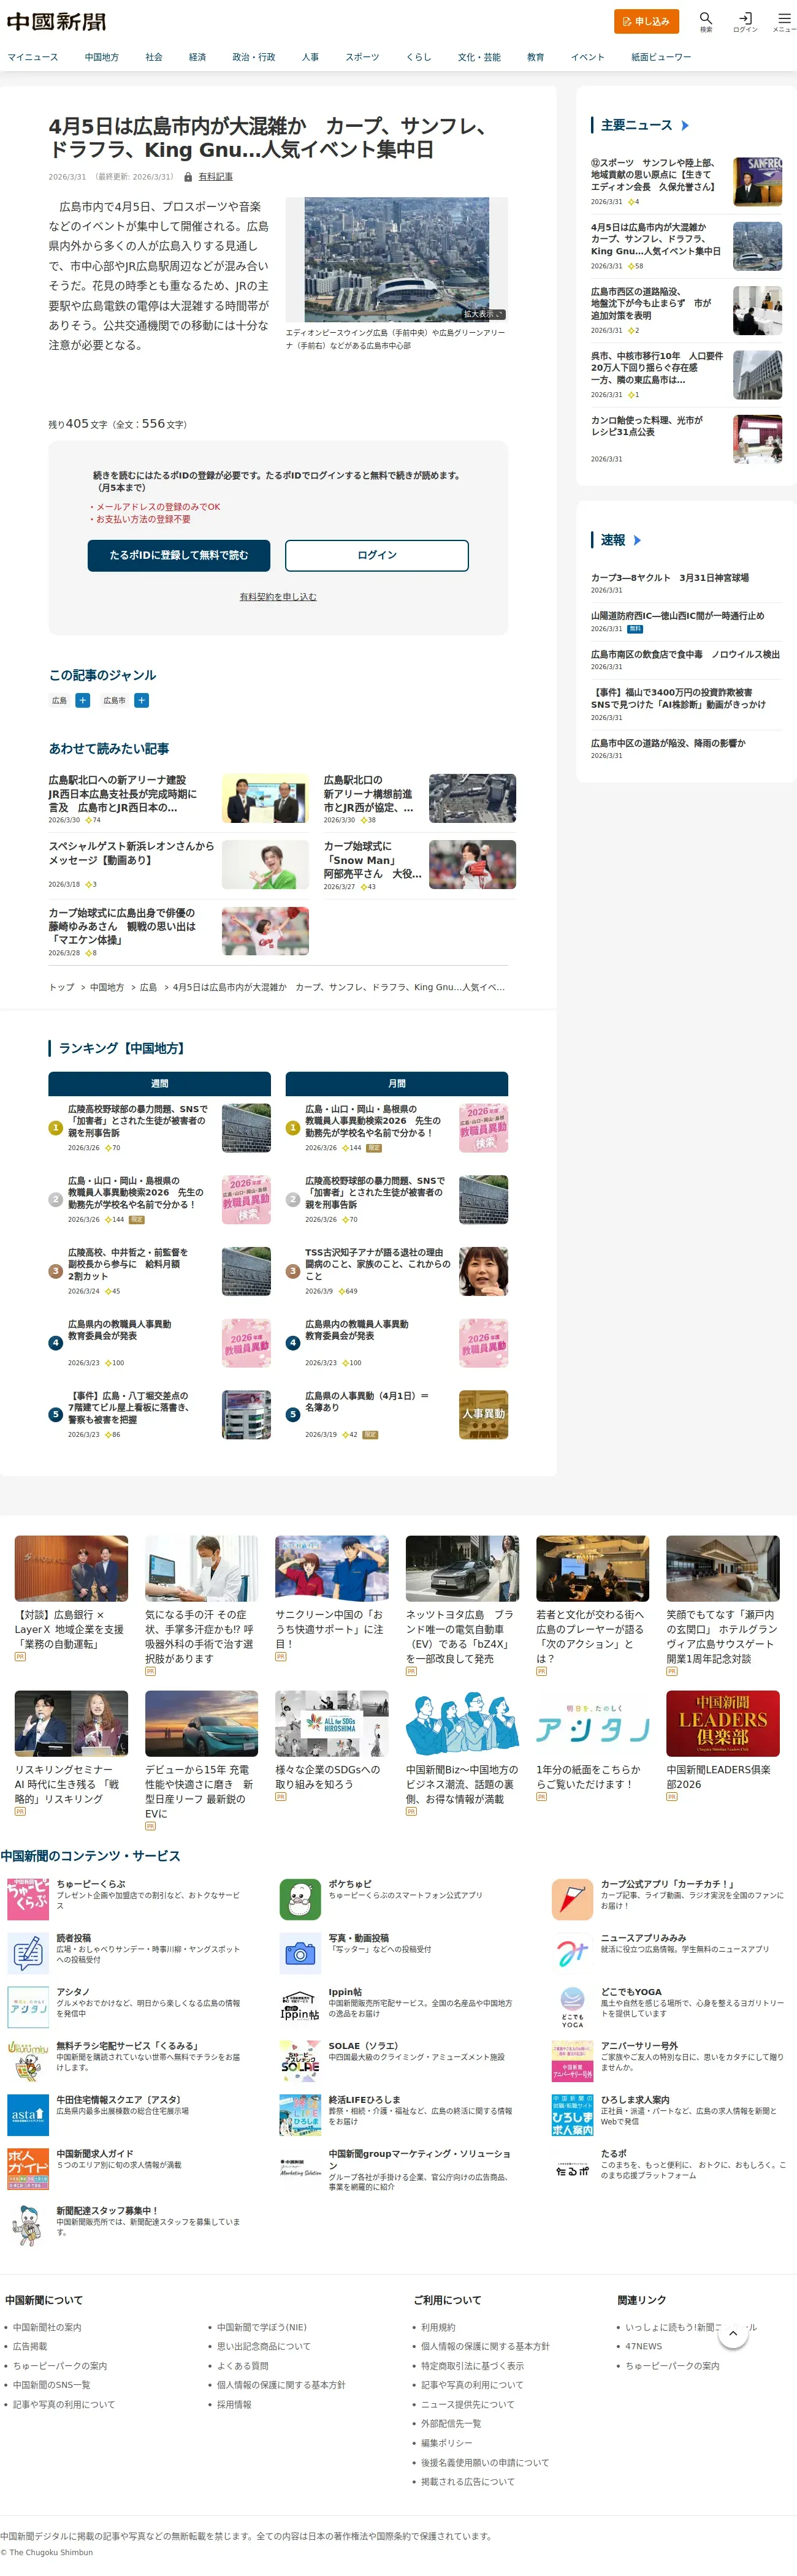Open the ひろしま求人案内 icon

tap(572, 2115)
